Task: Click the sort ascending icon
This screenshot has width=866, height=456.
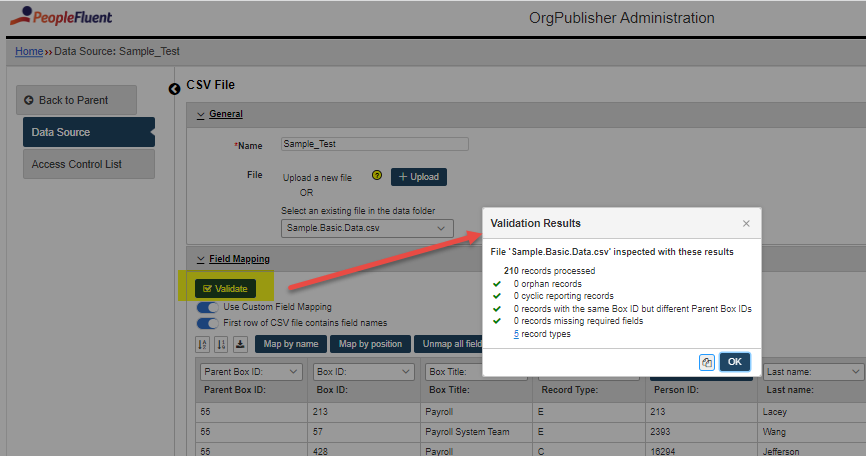Action: tap(203, 344)
